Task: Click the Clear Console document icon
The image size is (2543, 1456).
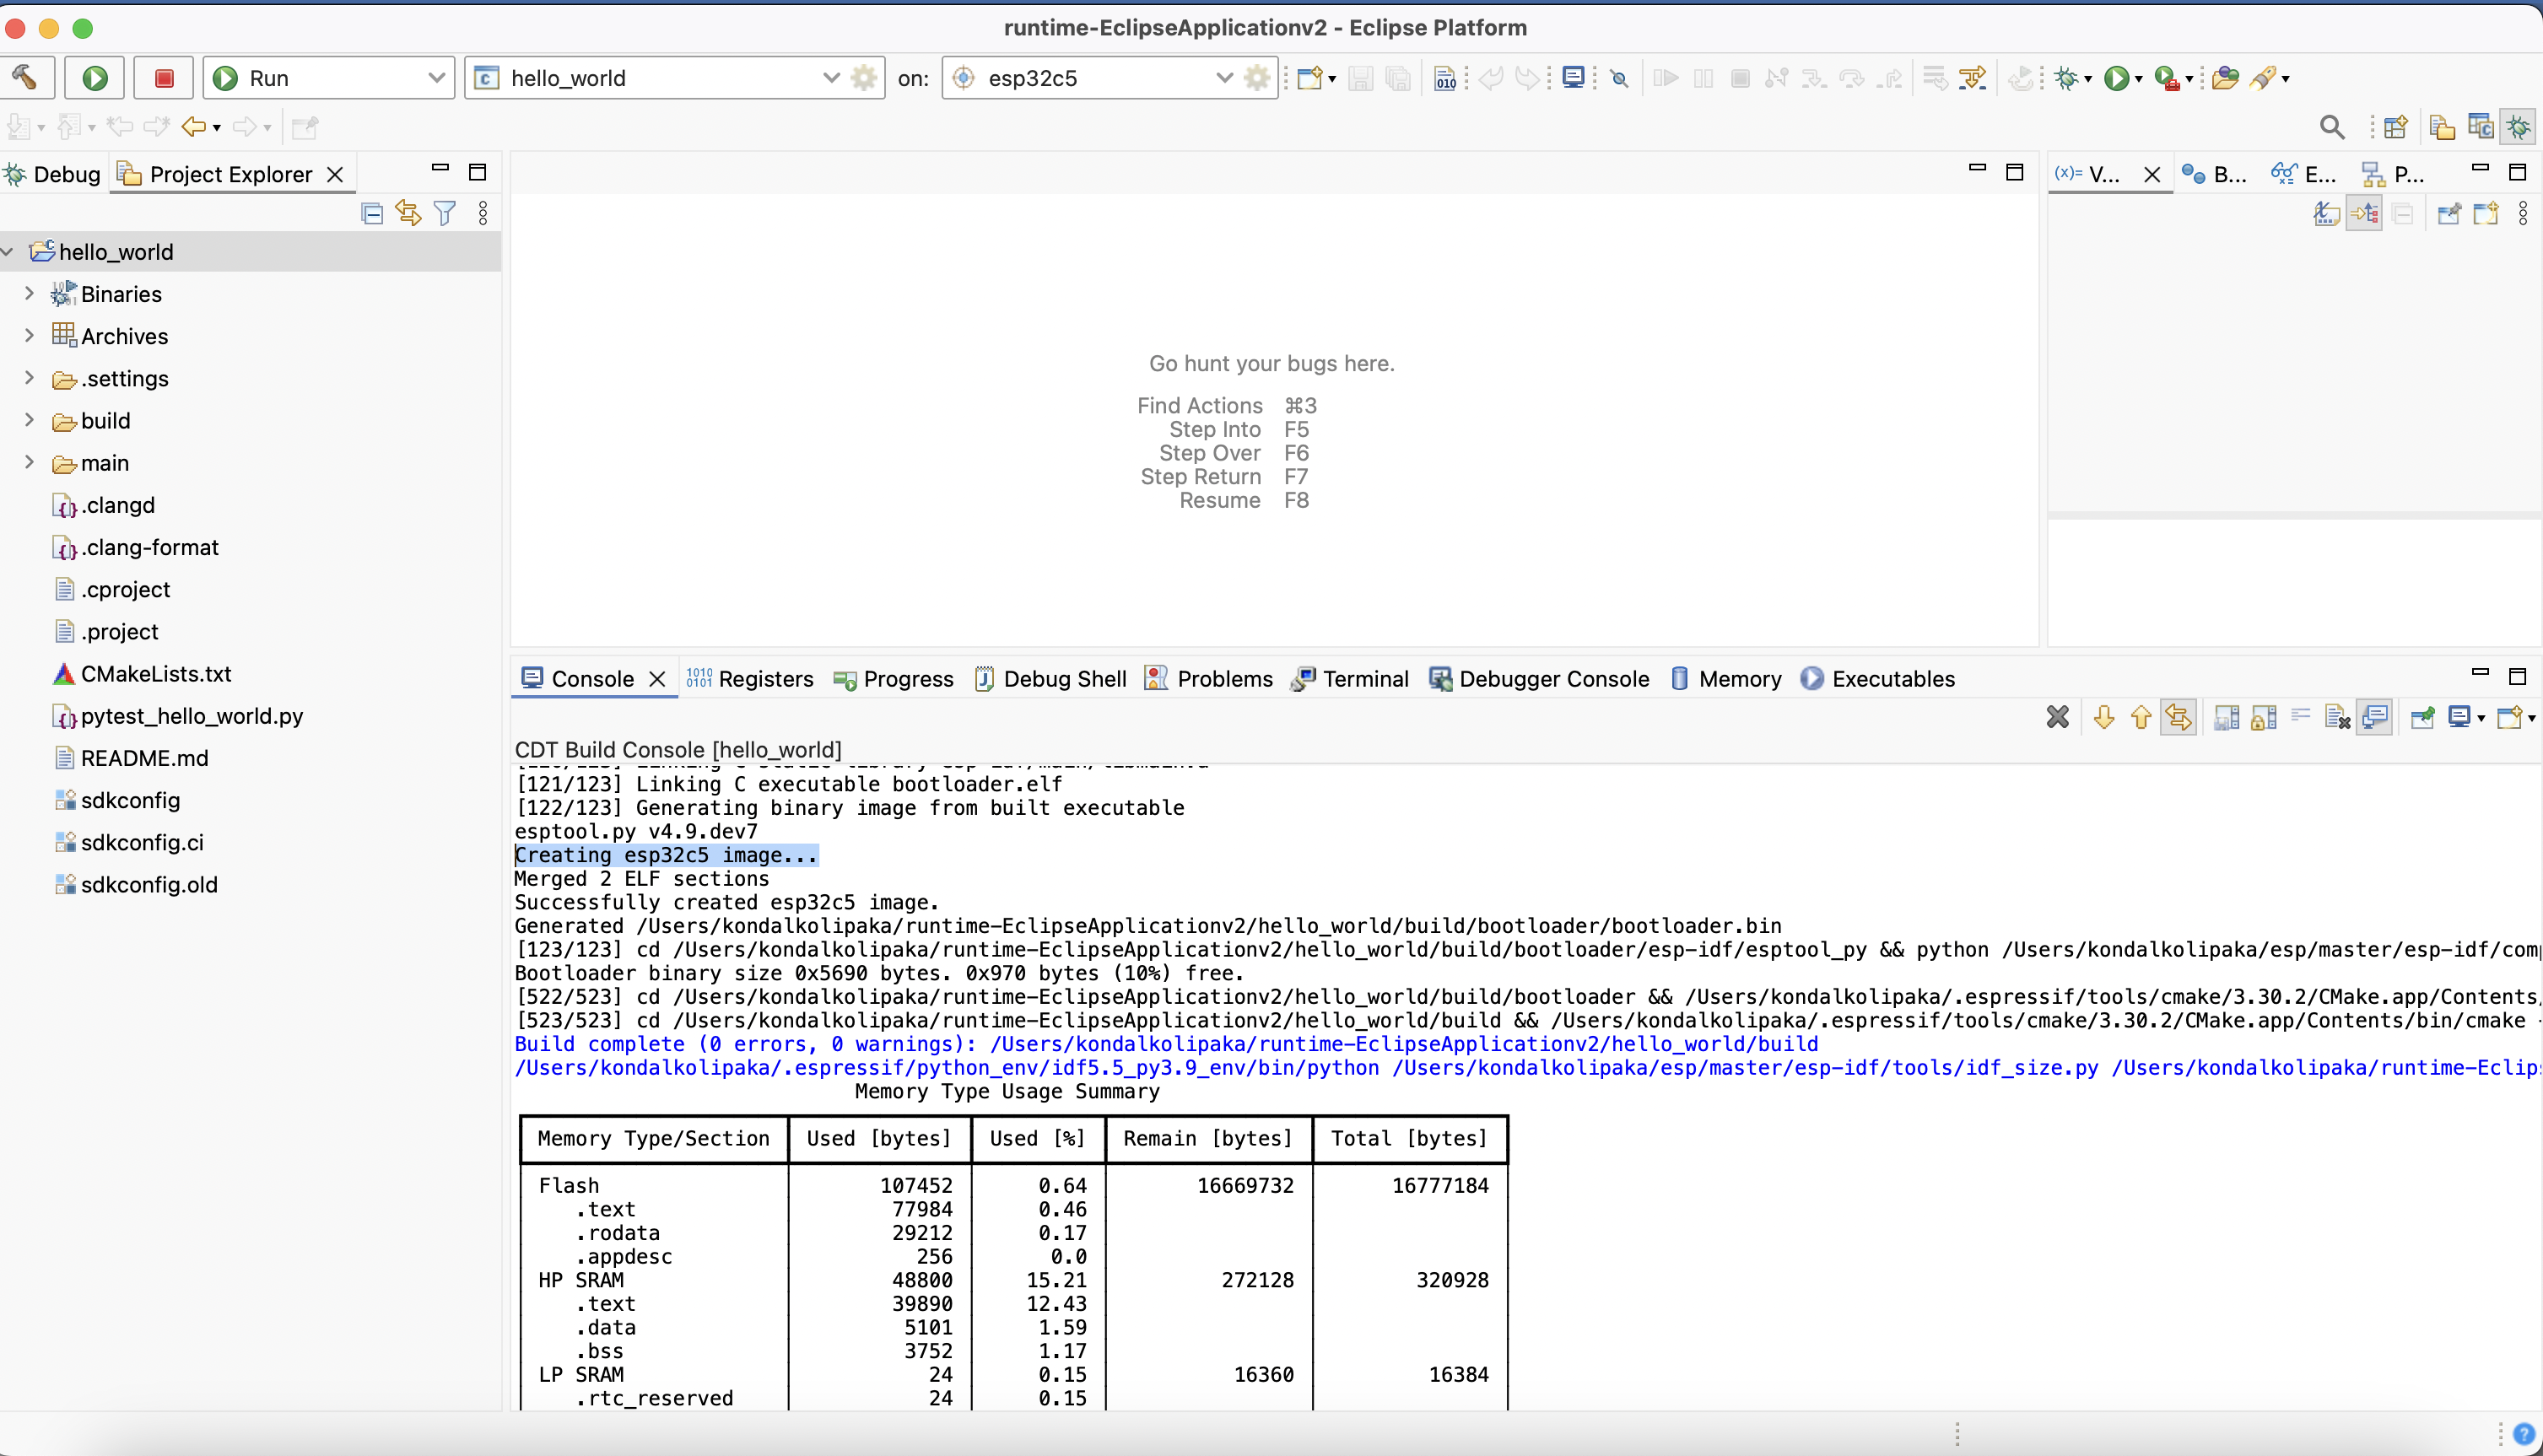Action: pyautogui.click(x=2337, y=717)
